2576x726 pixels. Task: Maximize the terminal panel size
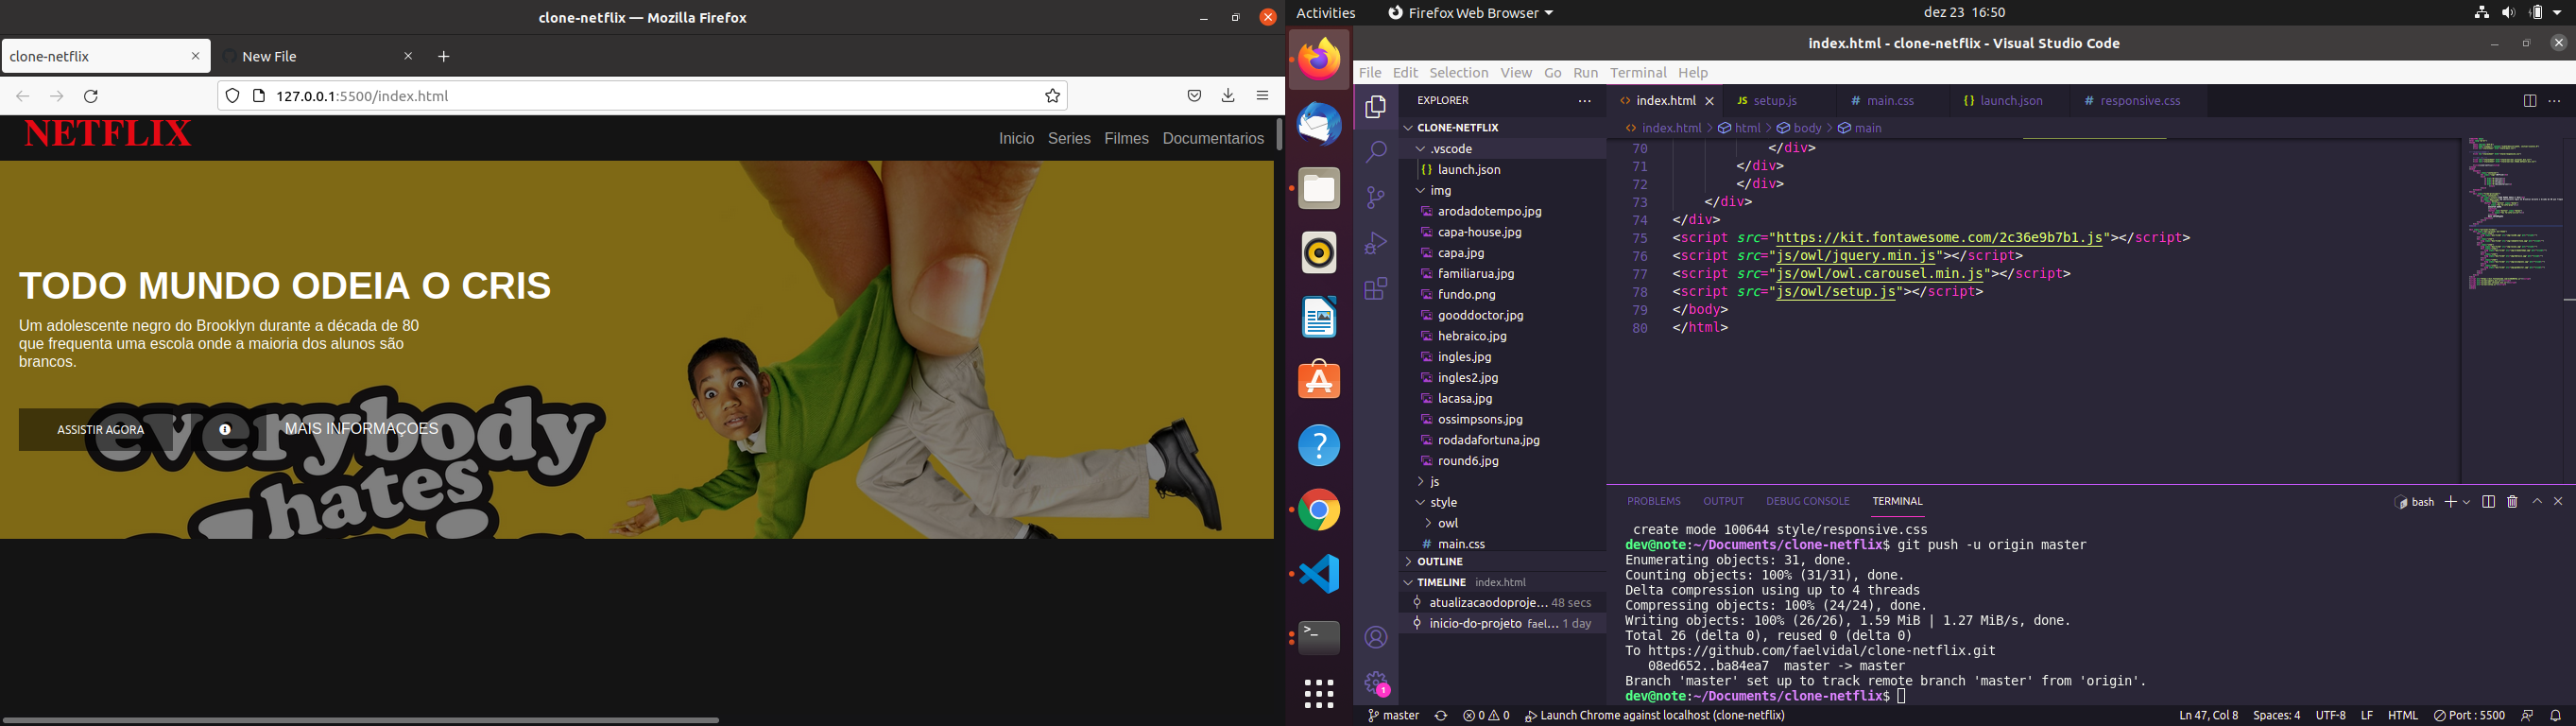coord(2537,502)
